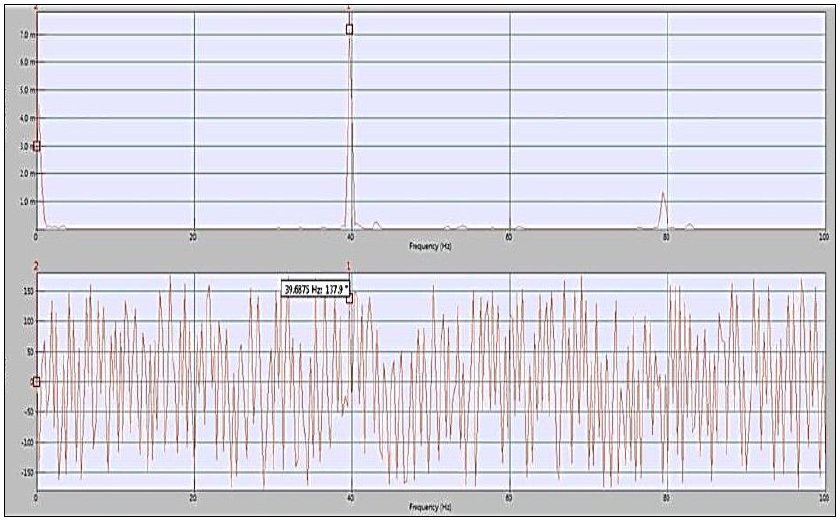Click the -50 label on phase axis
The height and width of the screenshot is (520, 840).
(28, 411)
